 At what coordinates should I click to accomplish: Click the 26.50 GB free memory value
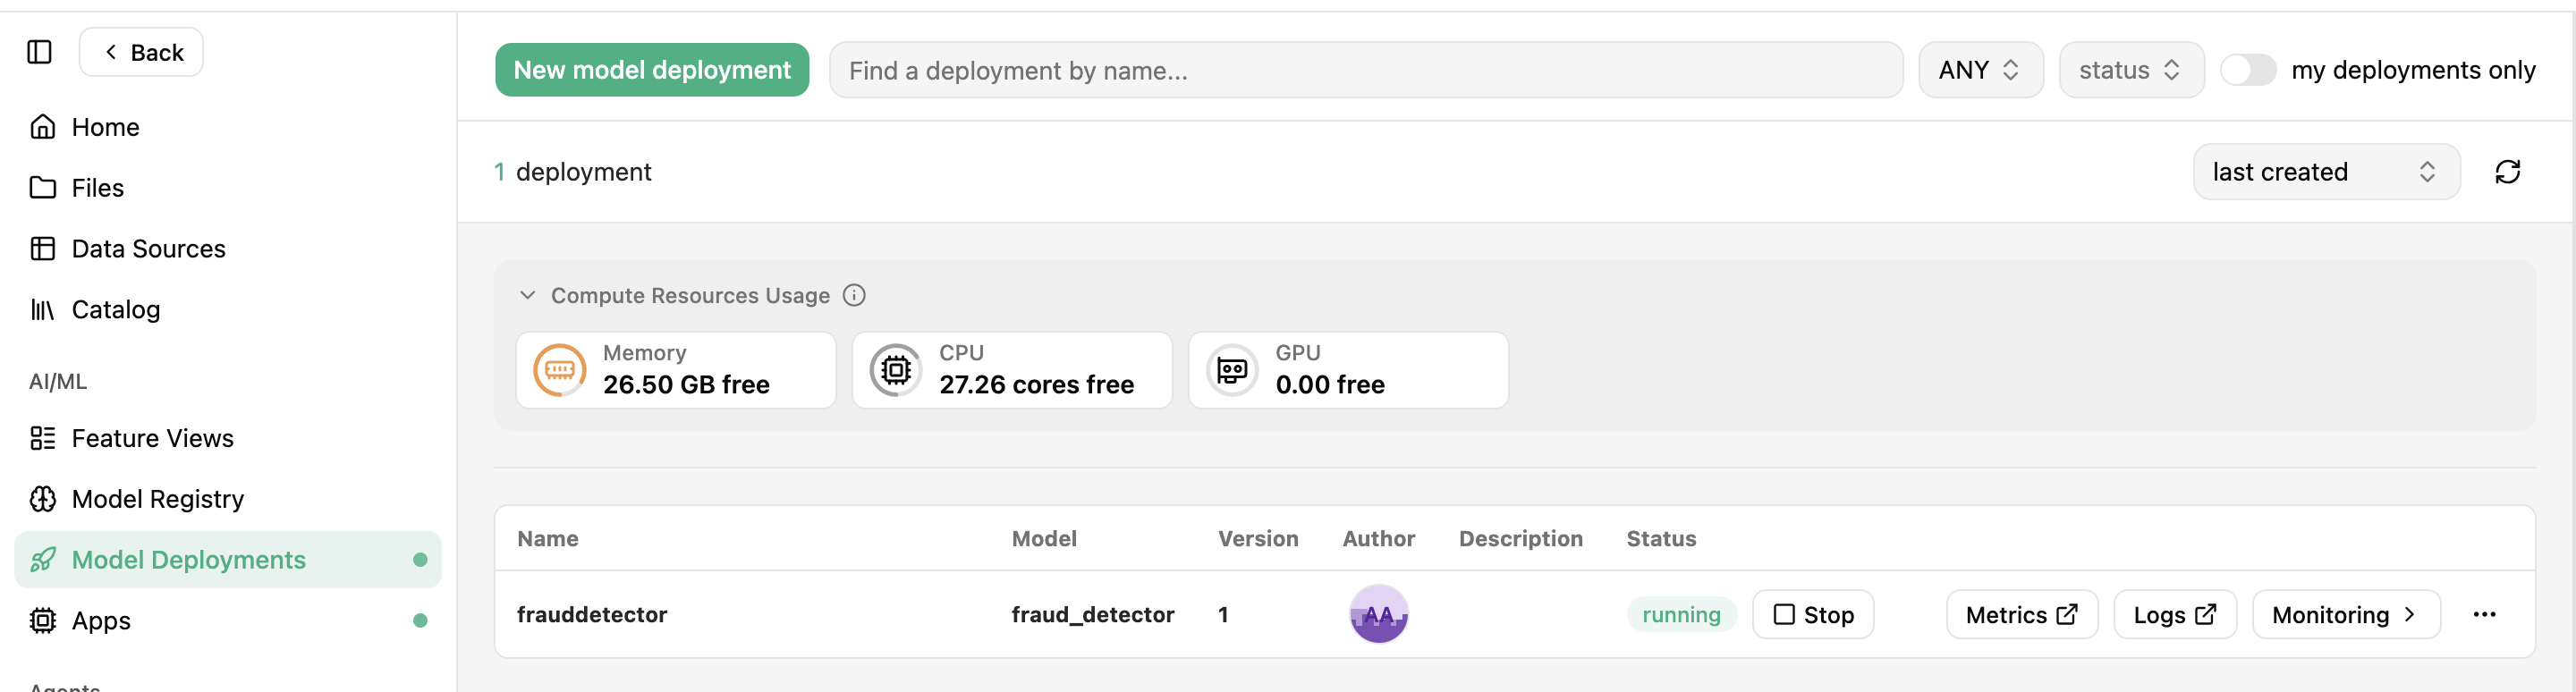pyautogui.click(x=686, y=385)
